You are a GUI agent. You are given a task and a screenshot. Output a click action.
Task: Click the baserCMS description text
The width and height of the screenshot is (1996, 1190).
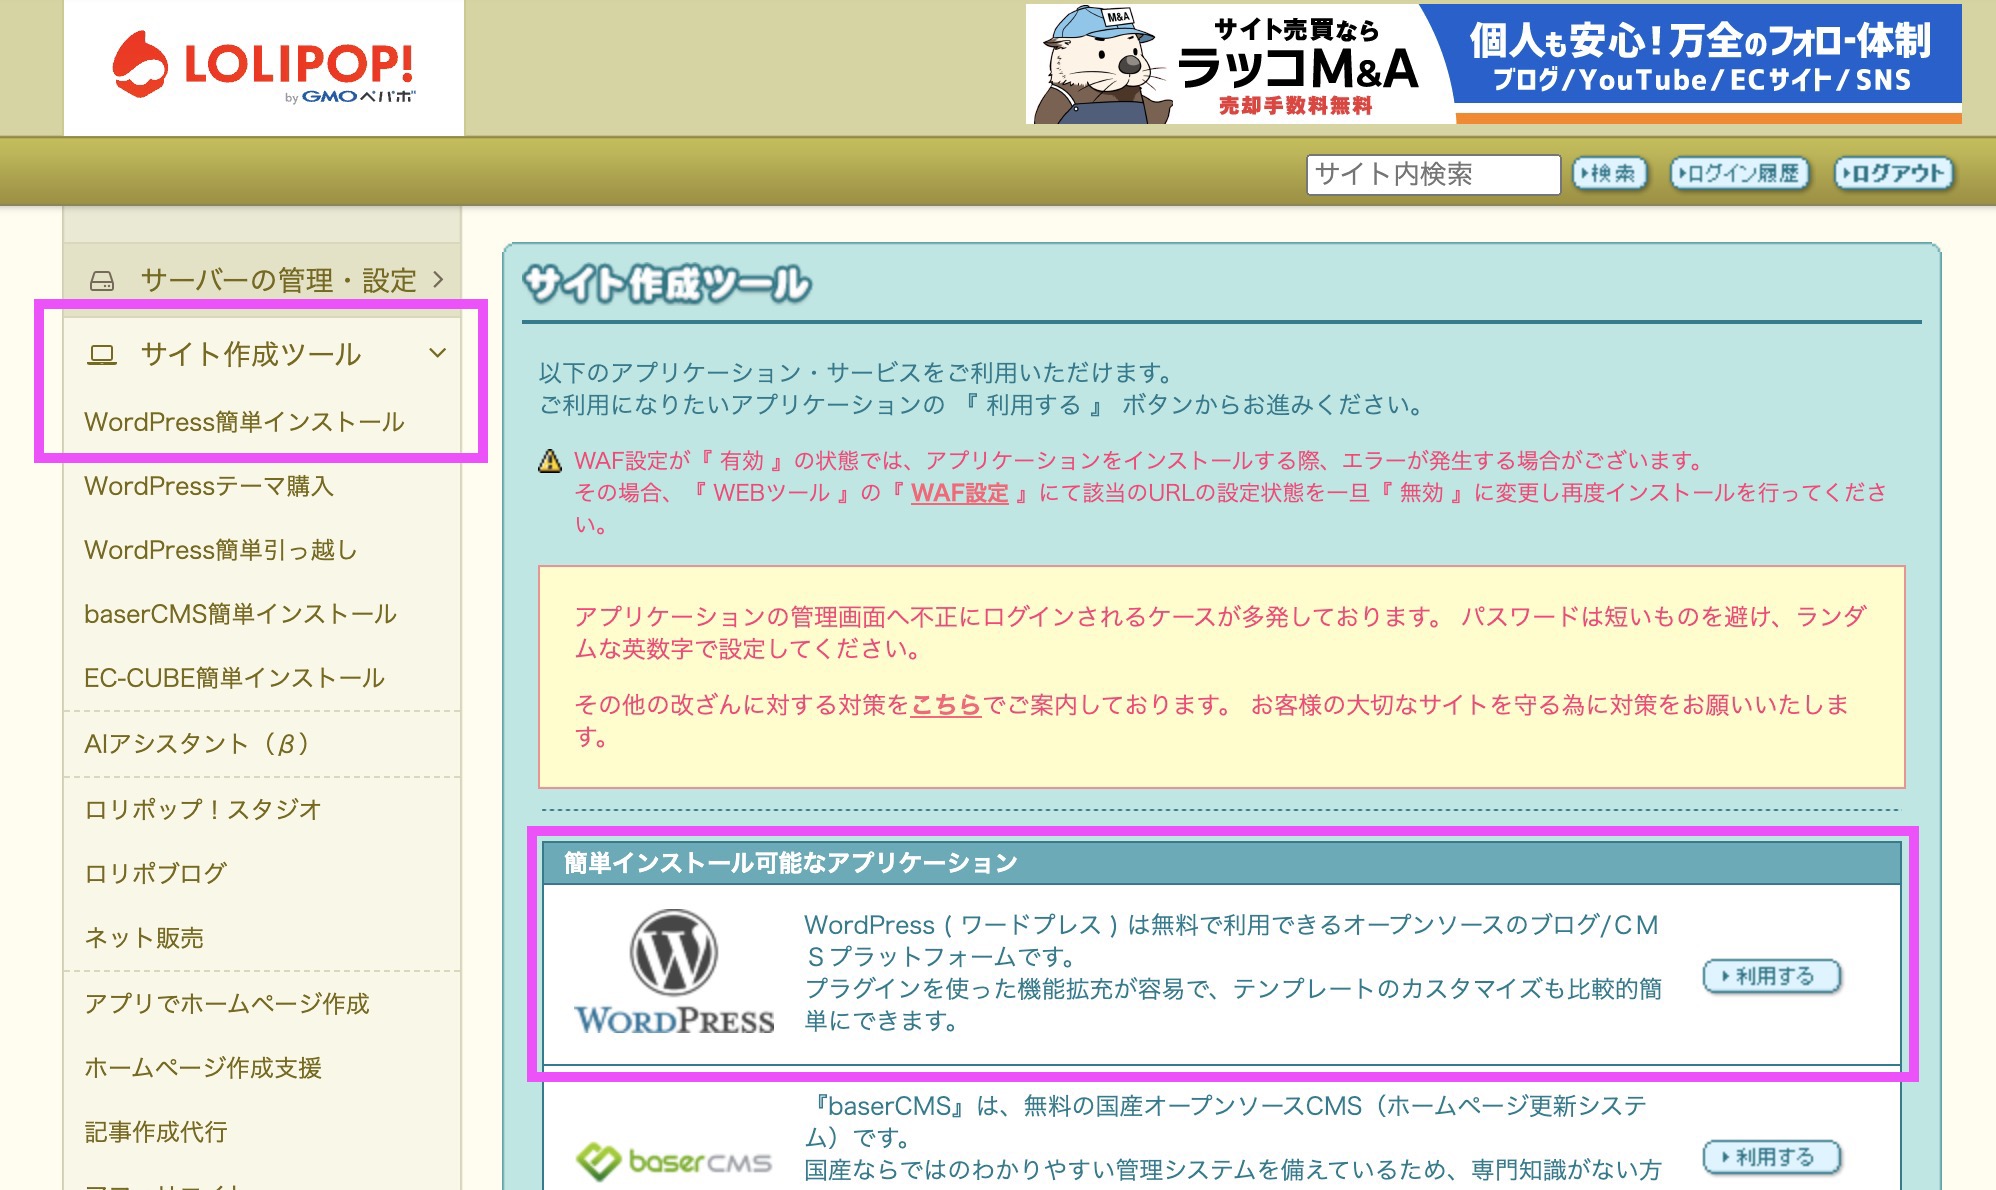pyautogui.click(x=1232, y=1138)
